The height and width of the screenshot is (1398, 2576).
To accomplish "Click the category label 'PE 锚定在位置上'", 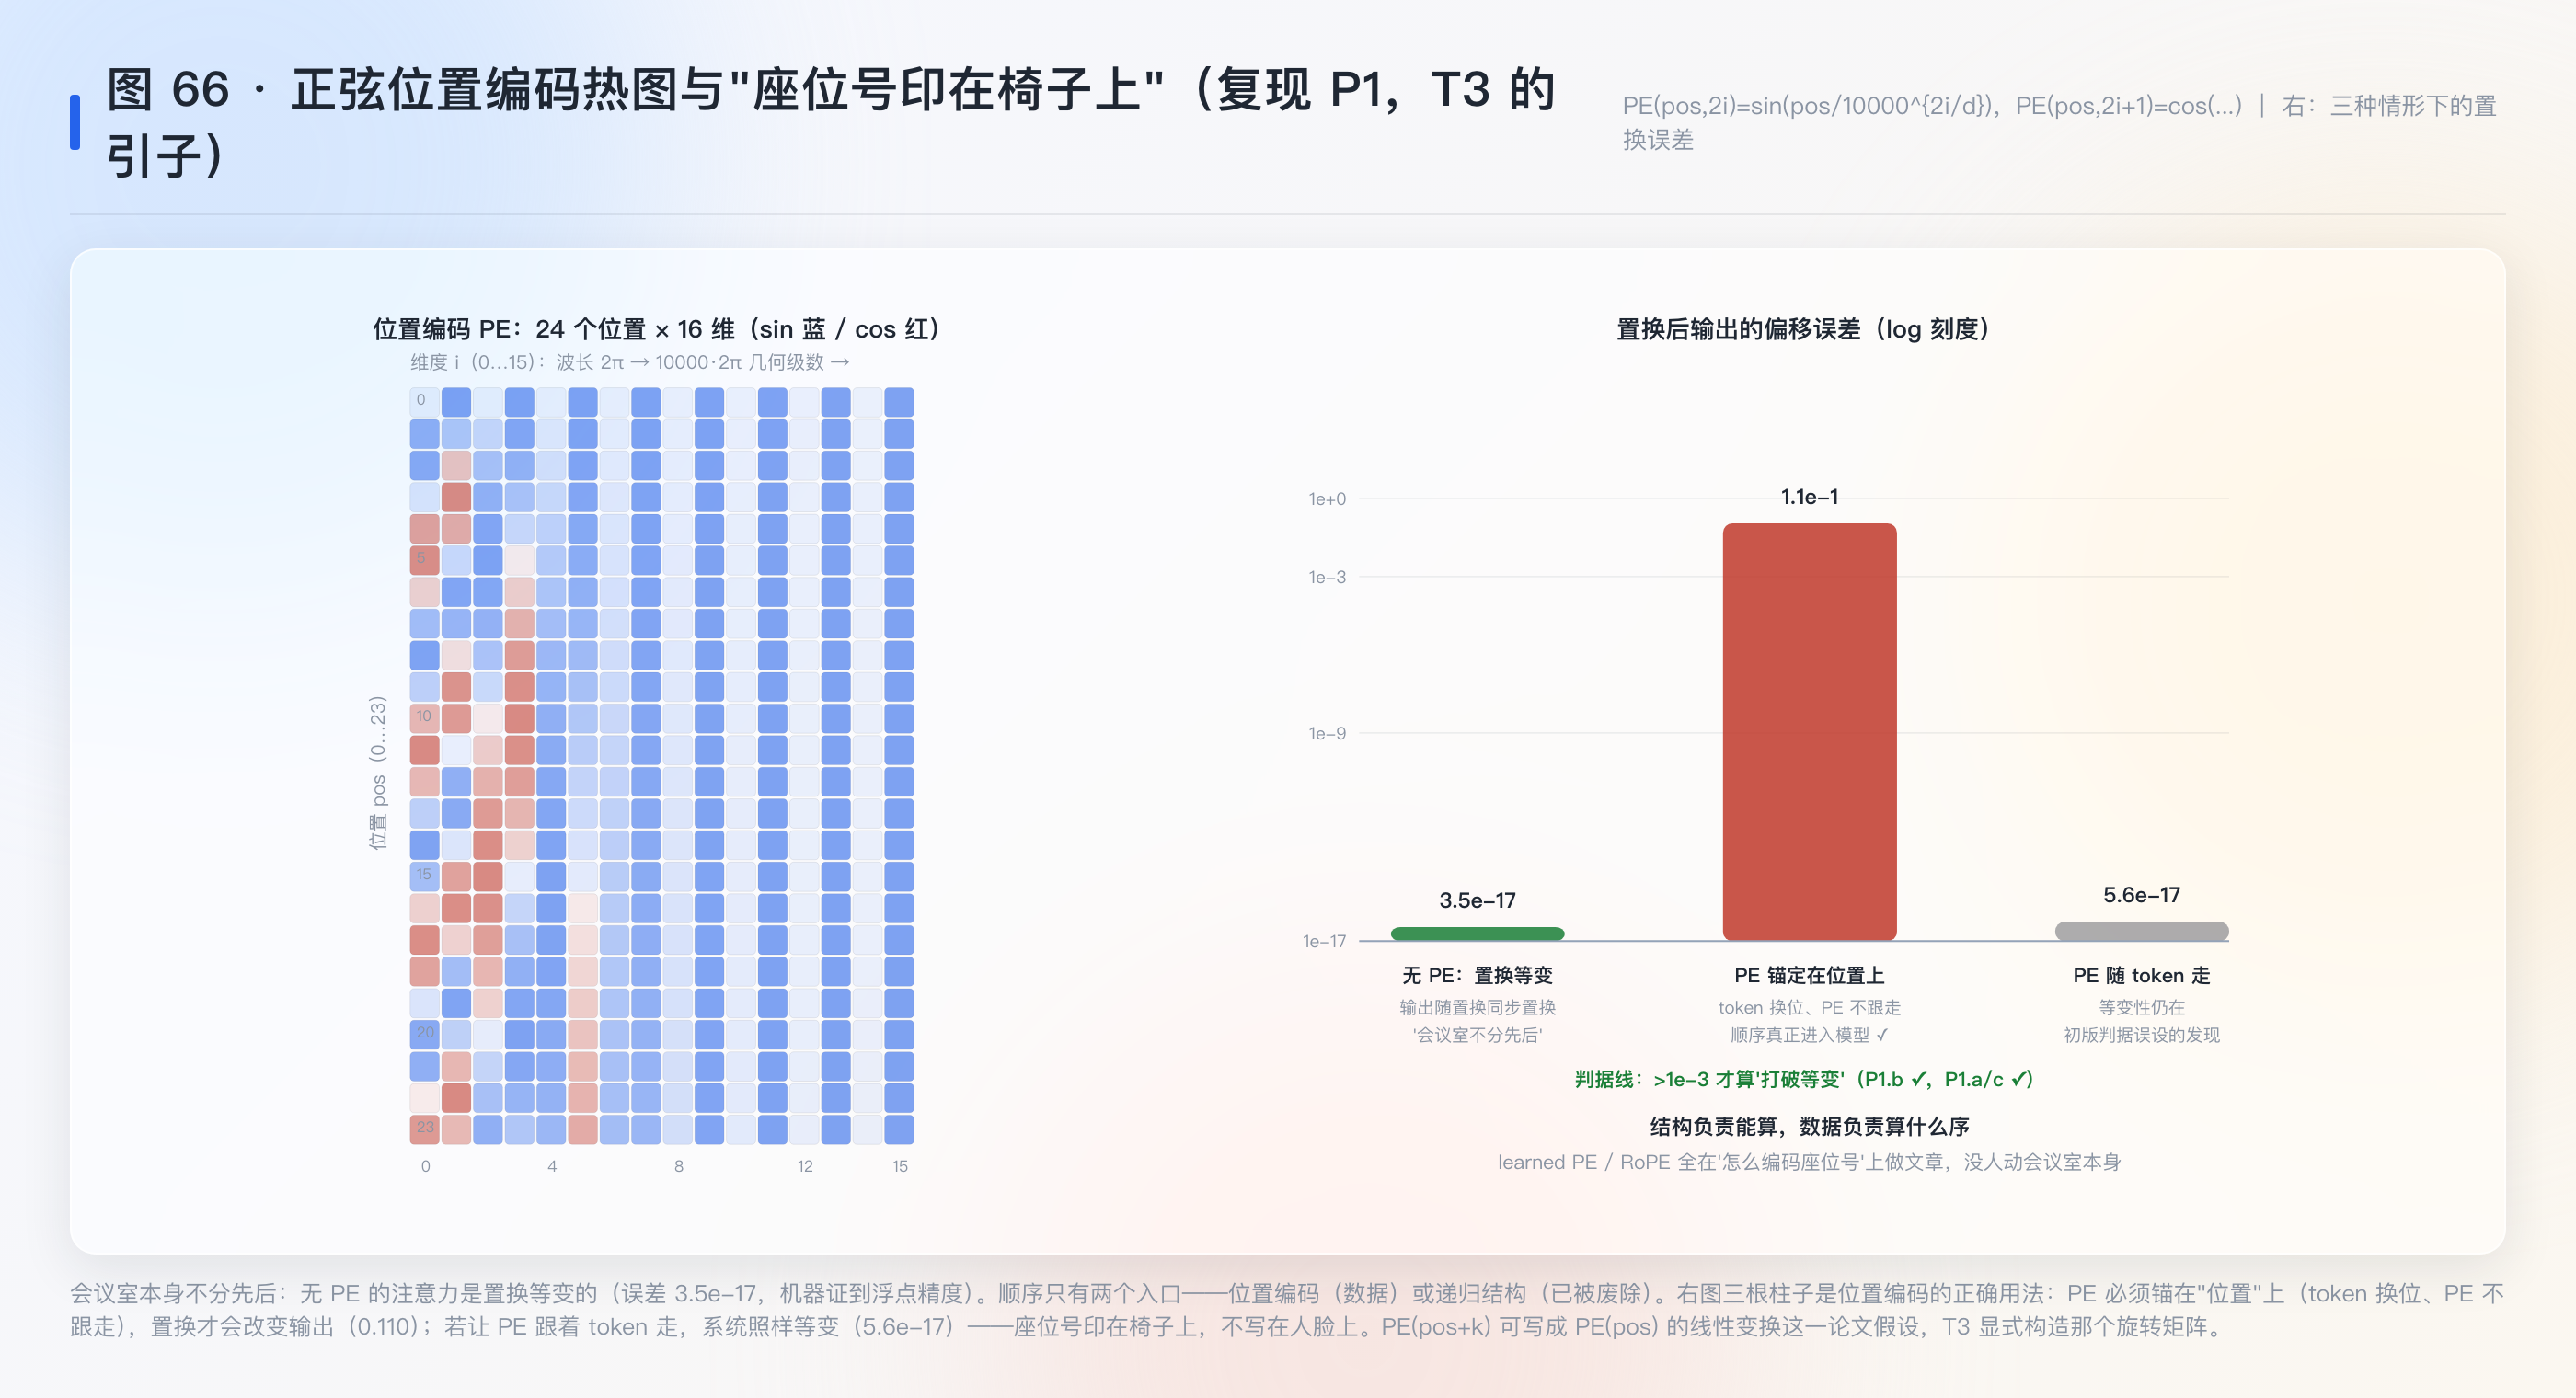I will (1809, 975).
